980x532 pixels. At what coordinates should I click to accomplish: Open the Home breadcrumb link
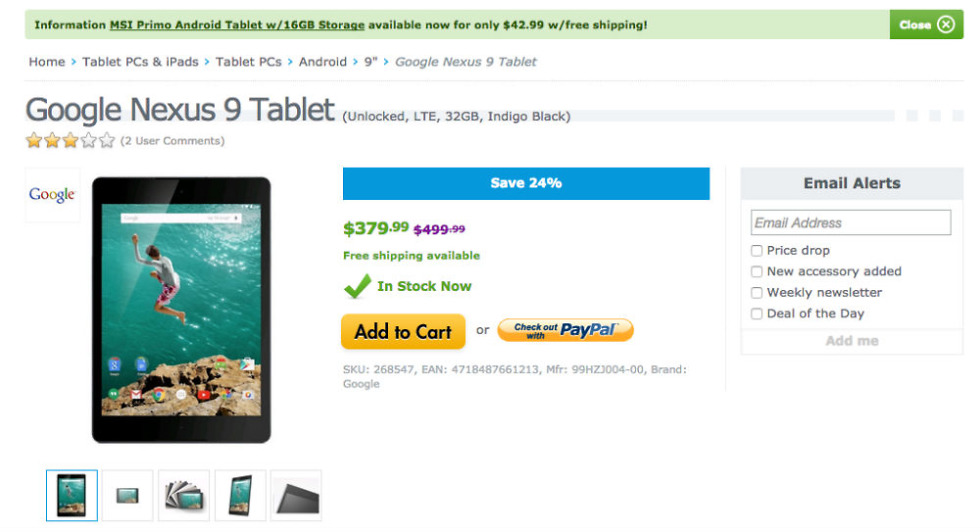[x=47, y=62]
